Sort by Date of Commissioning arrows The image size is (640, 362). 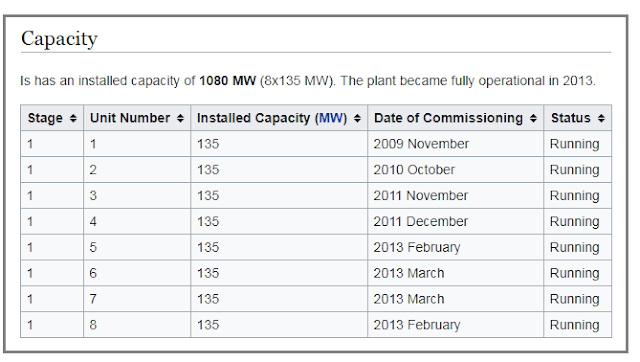click(x=533, y=118)
